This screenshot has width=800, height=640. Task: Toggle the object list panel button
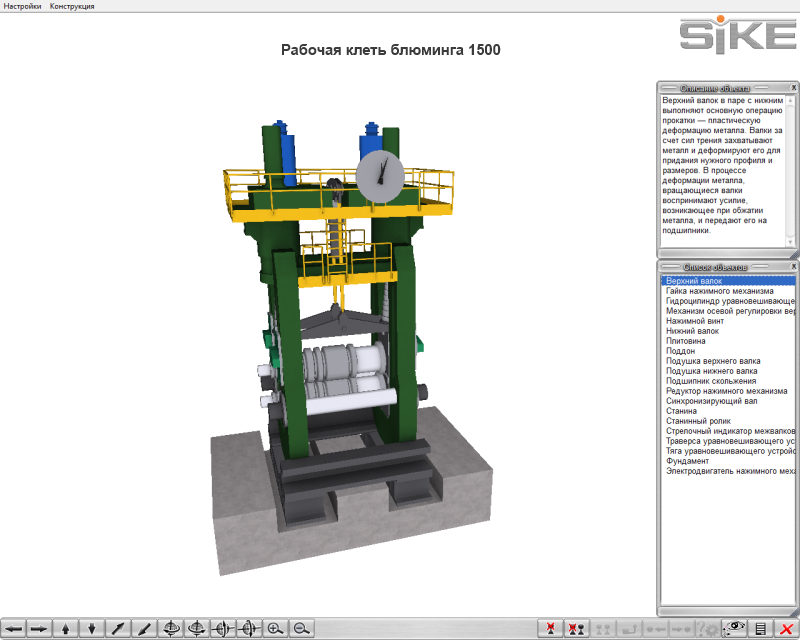[x=760, y=628]
